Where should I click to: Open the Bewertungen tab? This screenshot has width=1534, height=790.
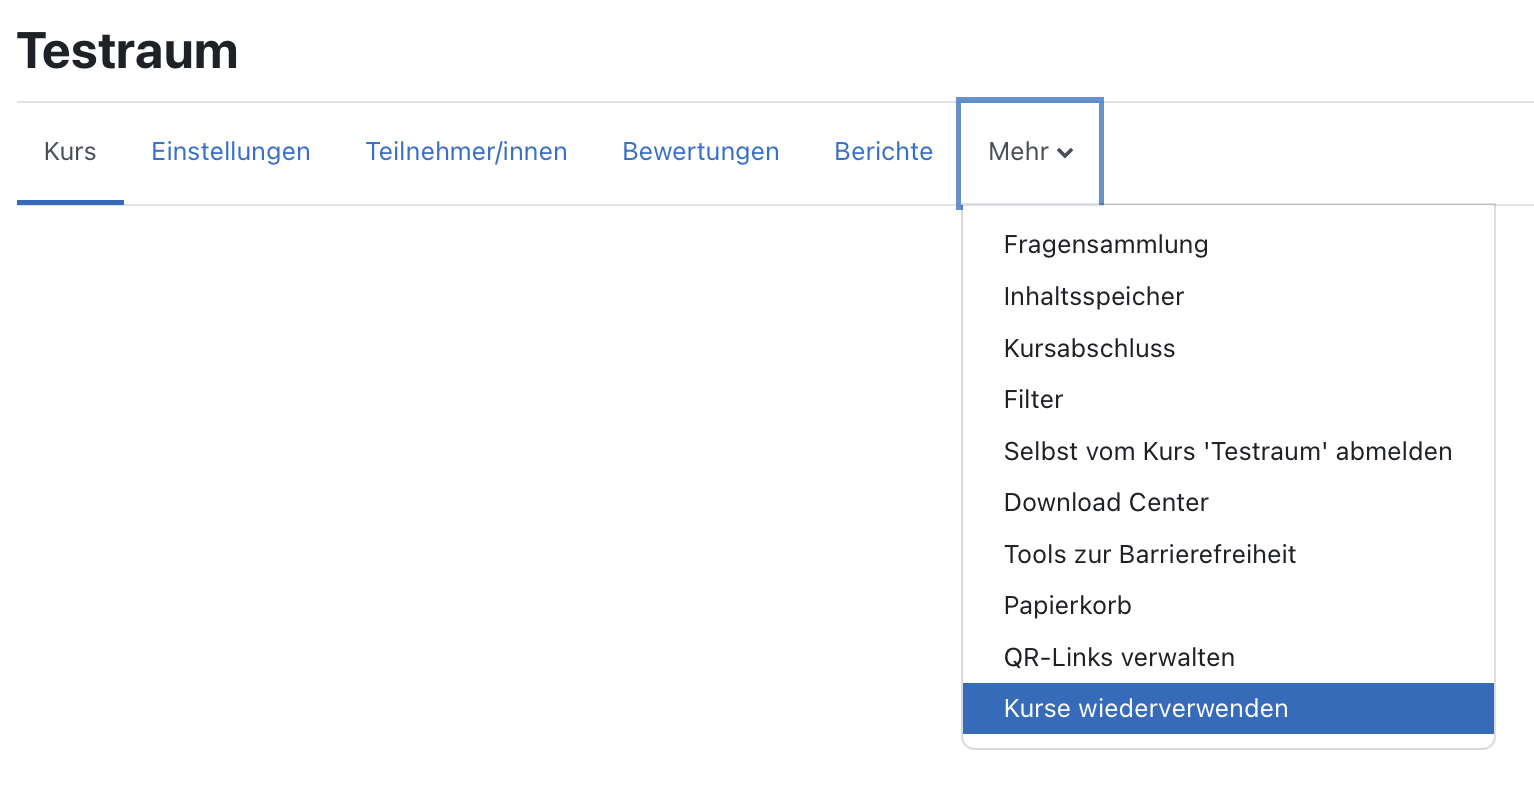tap(700, 151)
